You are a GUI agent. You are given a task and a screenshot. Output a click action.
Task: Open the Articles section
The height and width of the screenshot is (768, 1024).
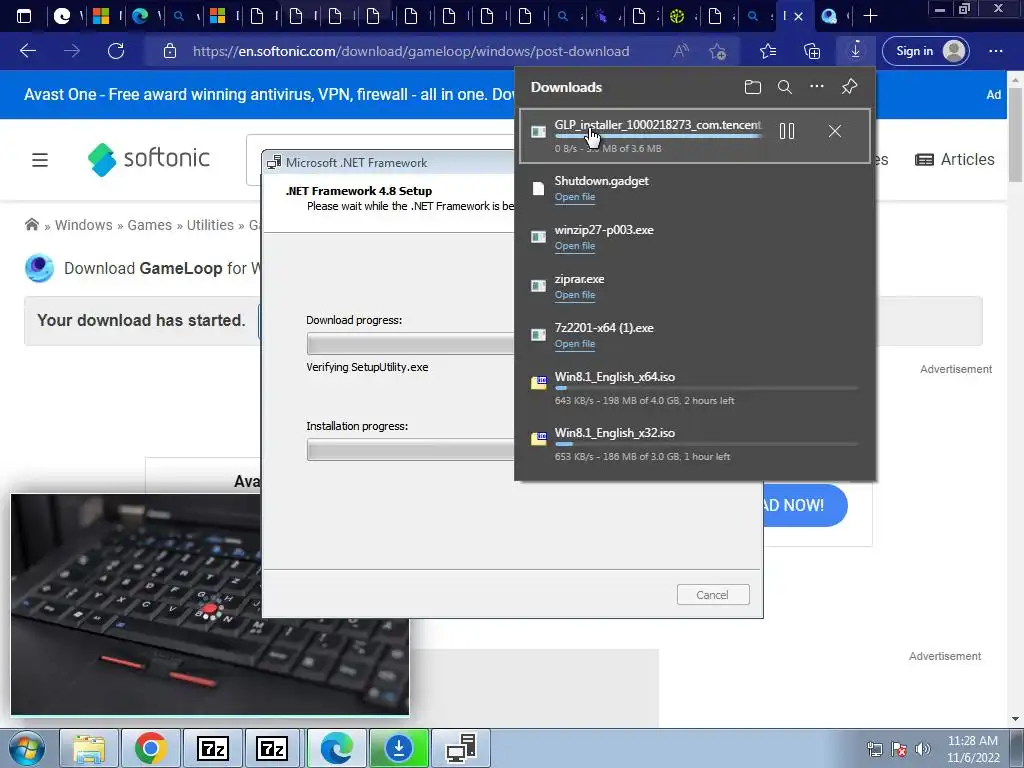coord(955,159)
